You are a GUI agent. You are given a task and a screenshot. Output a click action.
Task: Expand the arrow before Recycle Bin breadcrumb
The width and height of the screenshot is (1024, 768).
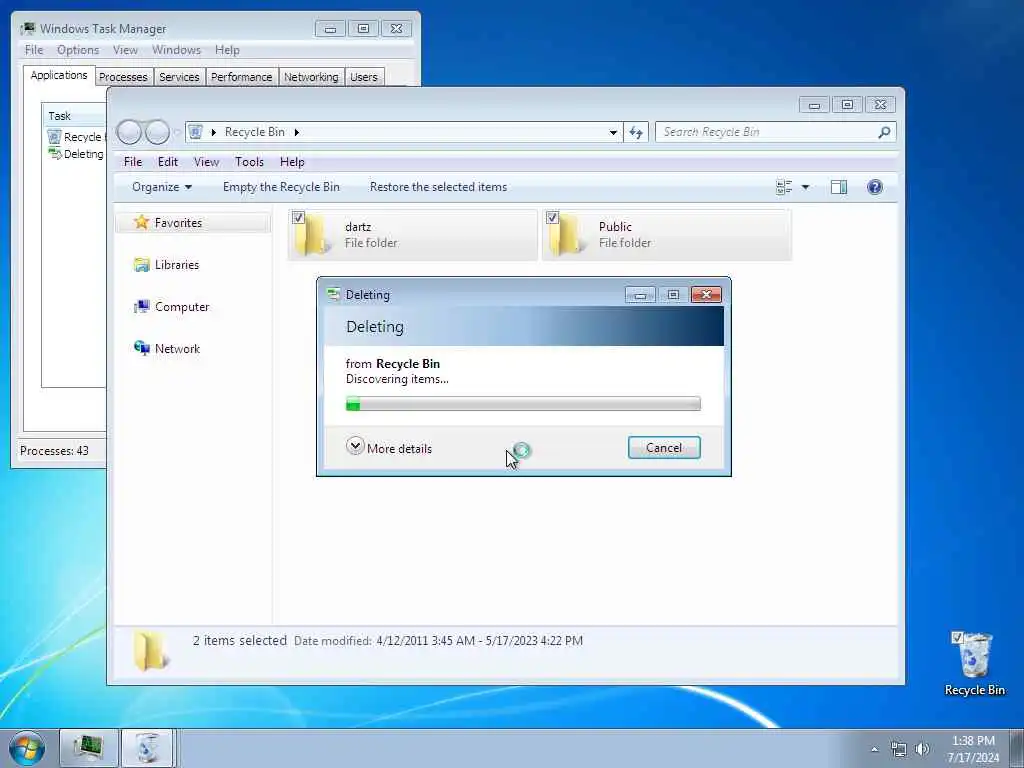pos(213,133)
